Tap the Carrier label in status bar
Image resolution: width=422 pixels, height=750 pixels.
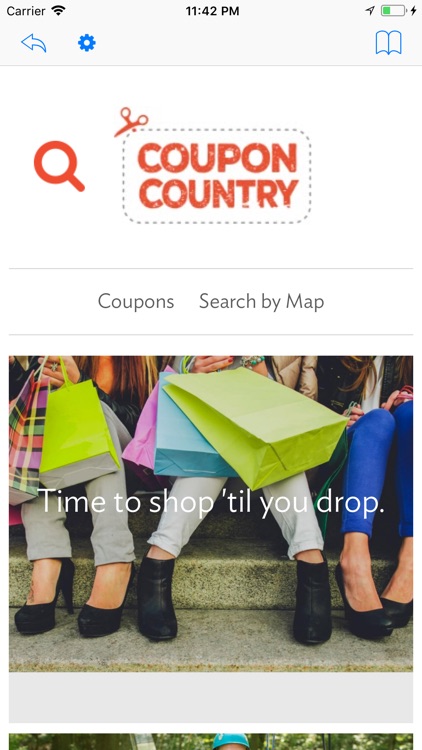(25, 11)
